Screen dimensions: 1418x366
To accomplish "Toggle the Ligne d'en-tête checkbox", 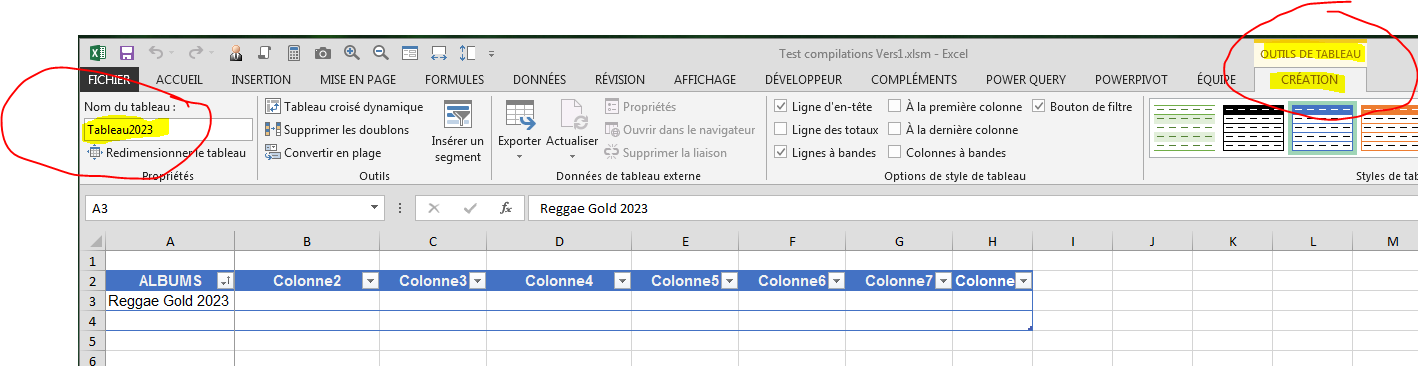I will [x=781, y=107].
